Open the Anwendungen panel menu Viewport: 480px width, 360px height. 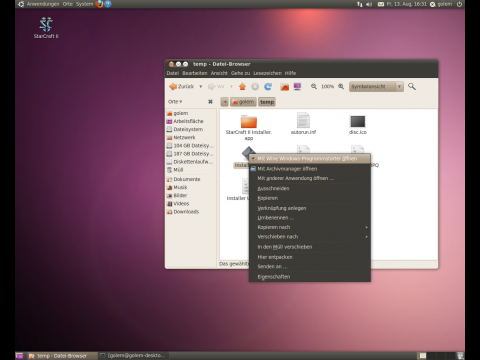[43, 4]
